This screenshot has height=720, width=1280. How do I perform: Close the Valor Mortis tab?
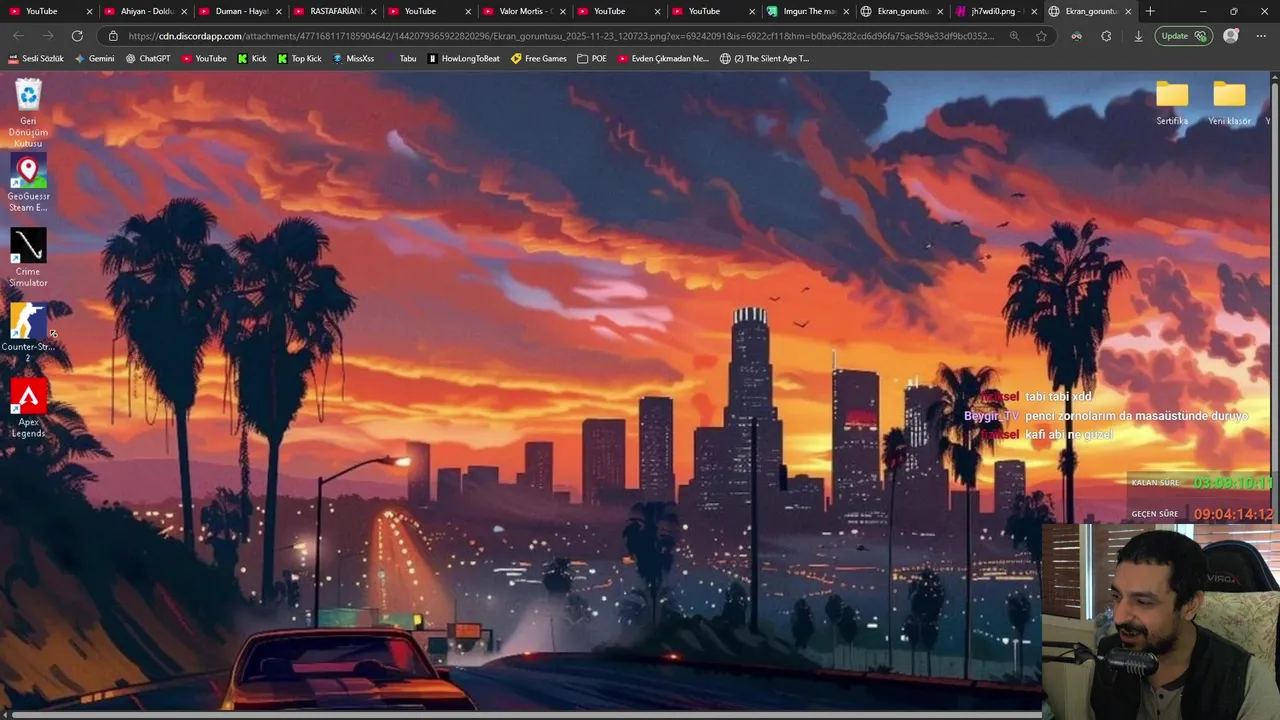click(x=563, y=11)
